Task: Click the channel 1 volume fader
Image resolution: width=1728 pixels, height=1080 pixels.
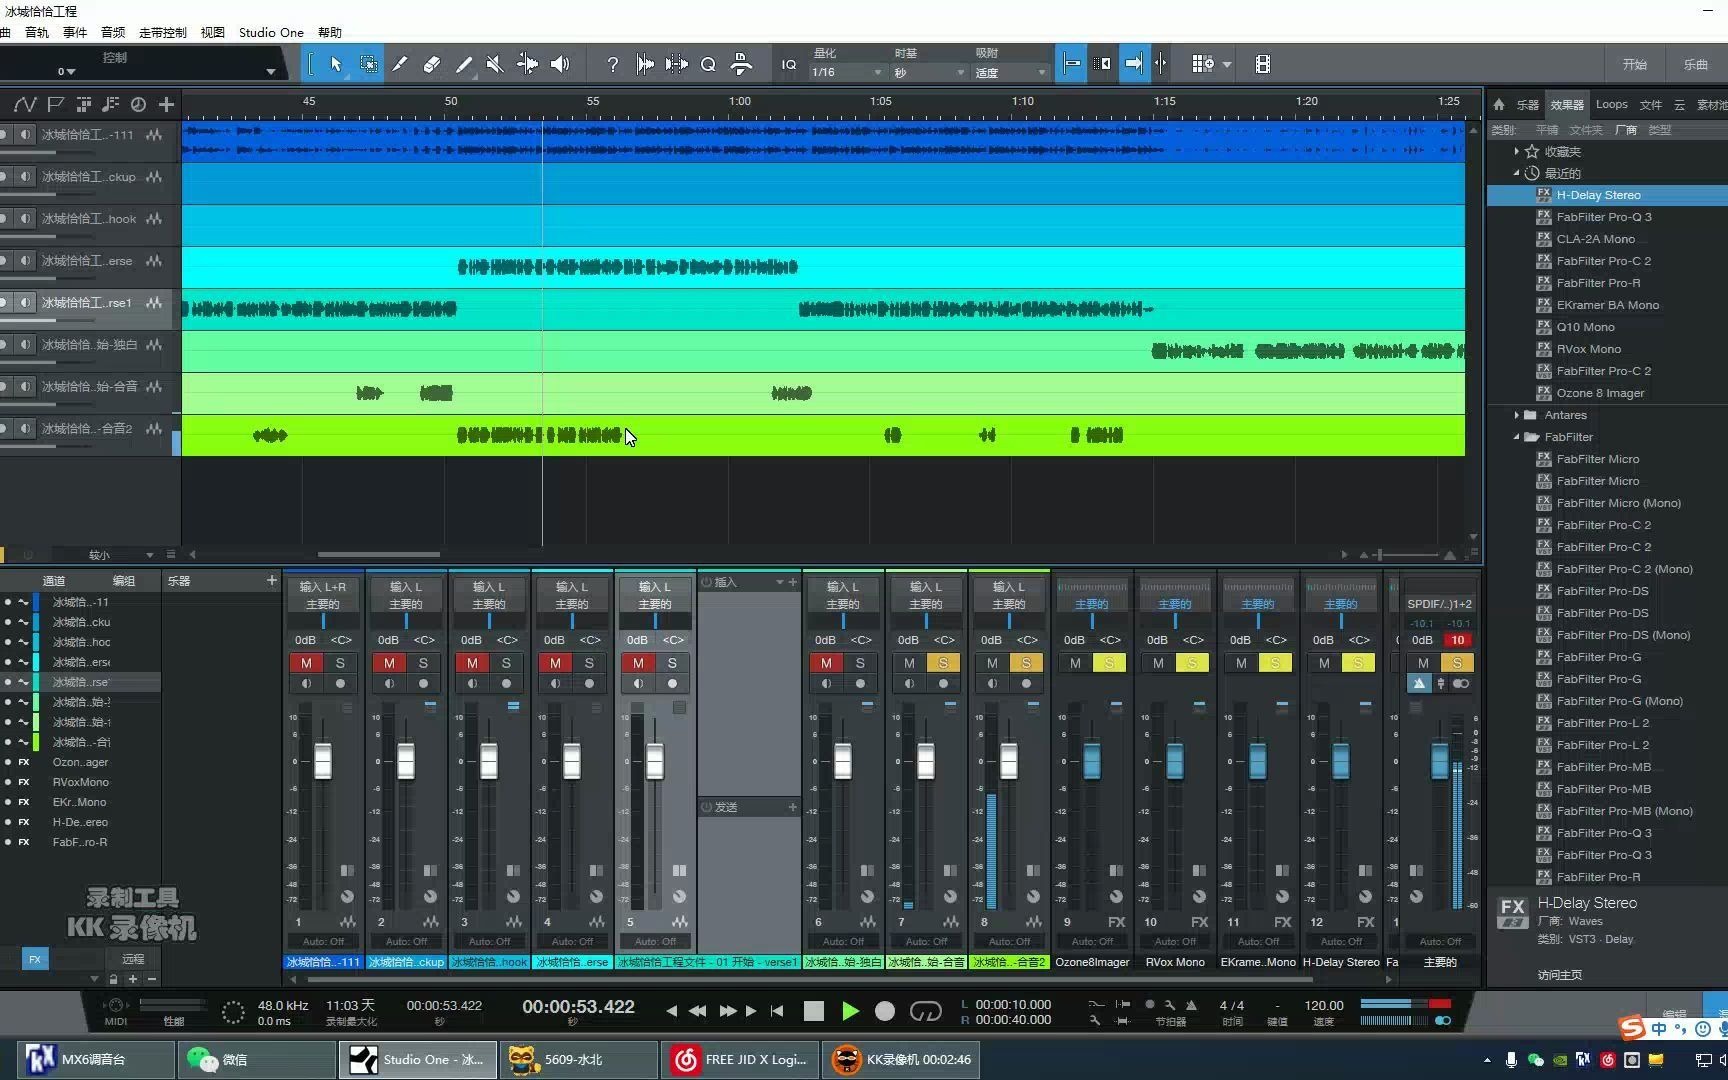Action: click(323, 761)
